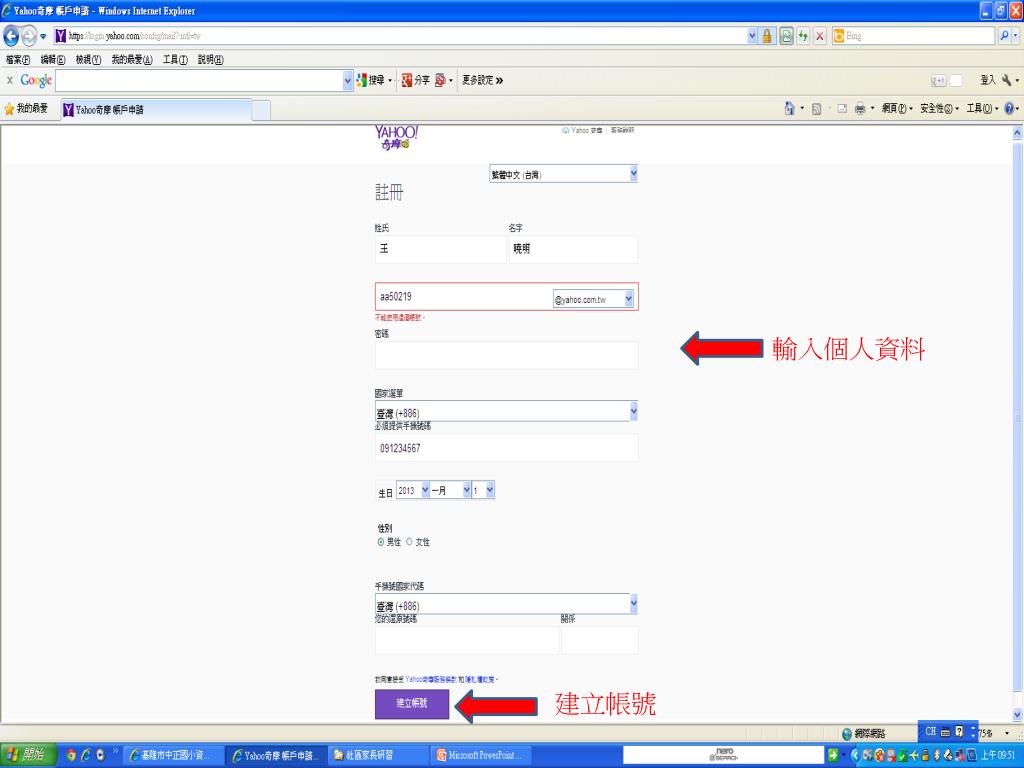Close the Google toolbar with X
The height and width of the screenshot is (768, 1024).
pyautogui.click(x=9, y=80)
